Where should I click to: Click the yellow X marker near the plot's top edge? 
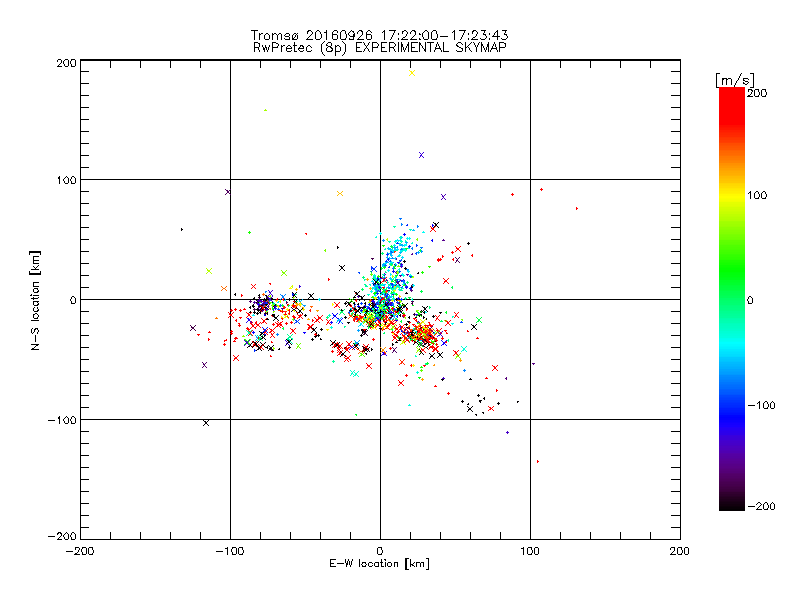pos(412,73)
